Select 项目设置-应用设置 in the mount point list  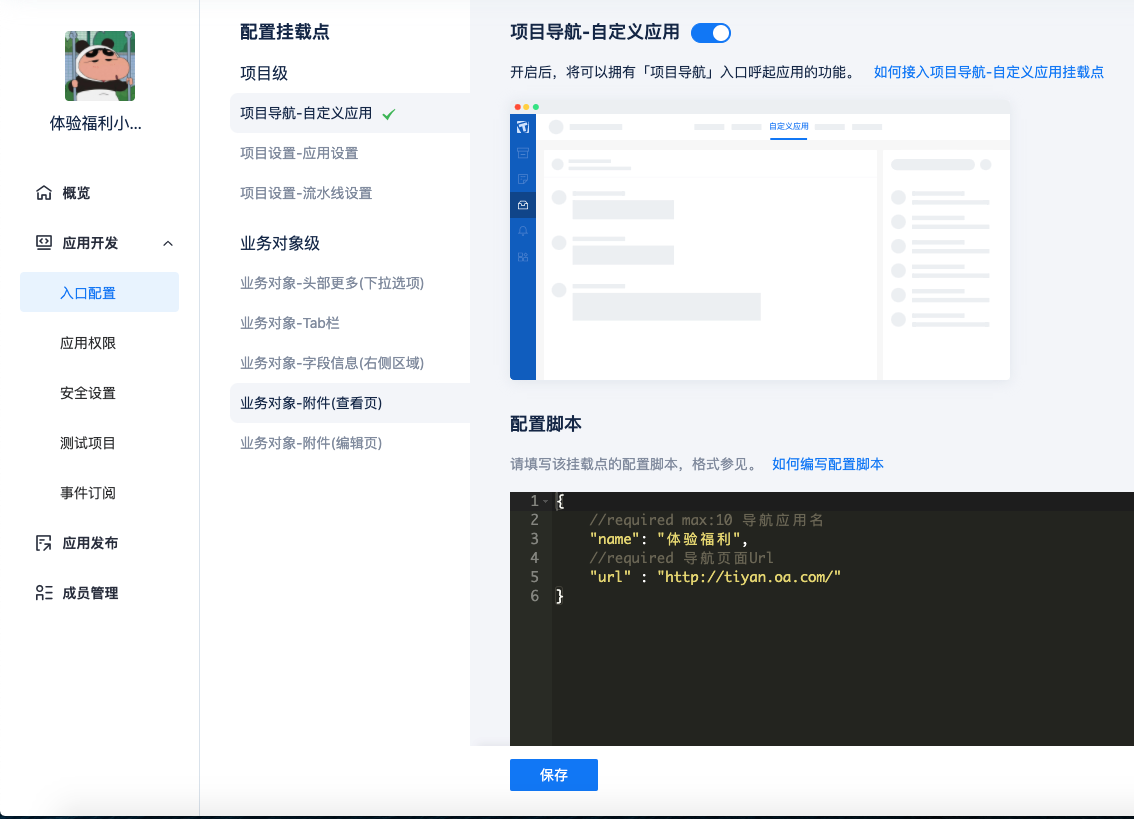coord(297,153)
